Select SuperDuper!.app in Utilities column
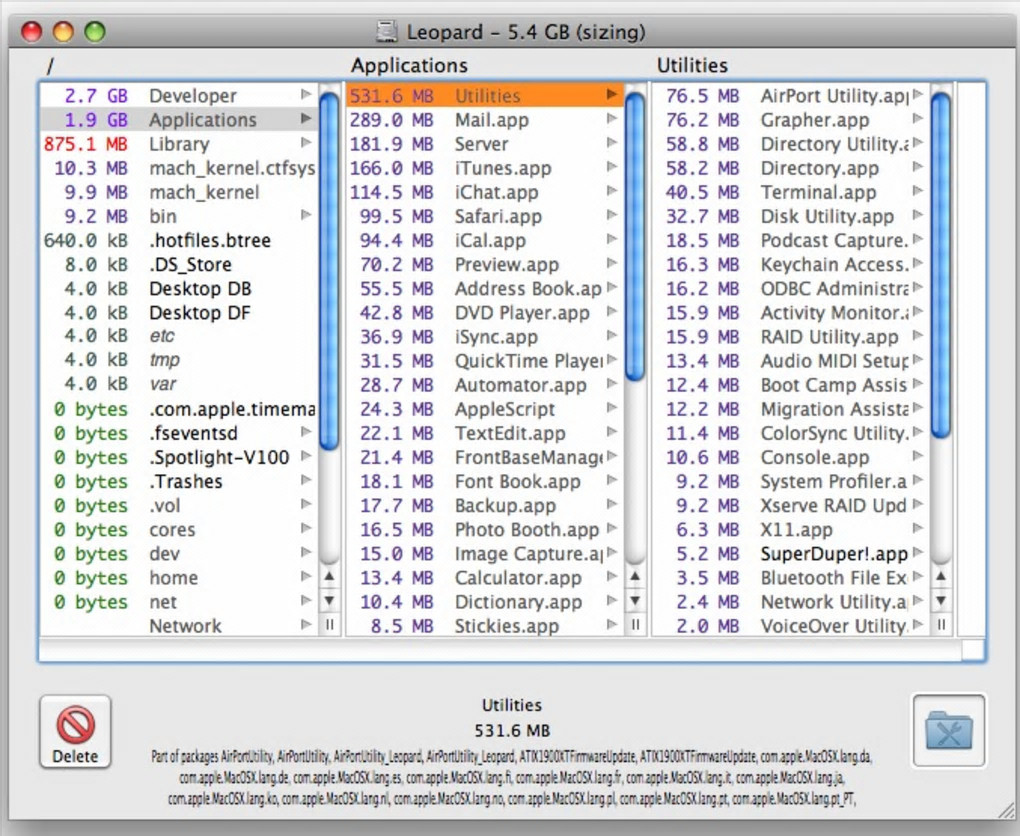Screen dimensions: 1020x836 (833, 554)
